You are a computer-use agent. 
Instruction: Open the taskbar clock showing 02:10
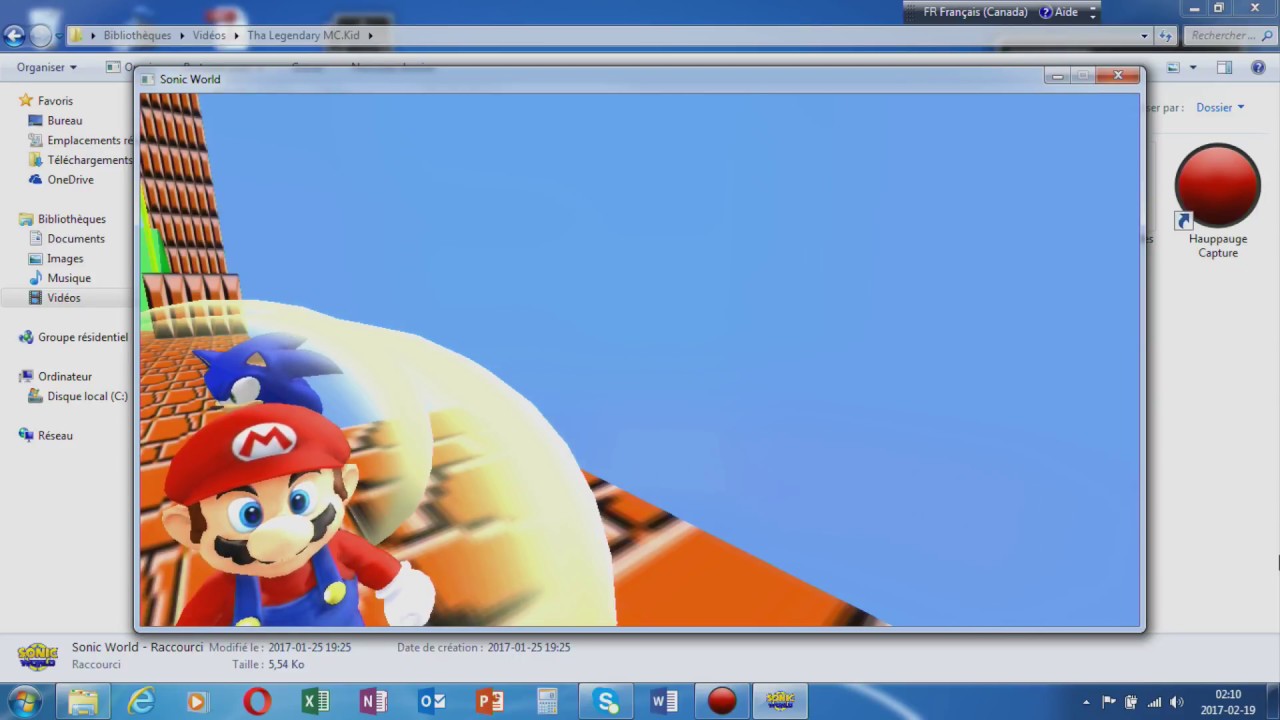point(1228,702)
